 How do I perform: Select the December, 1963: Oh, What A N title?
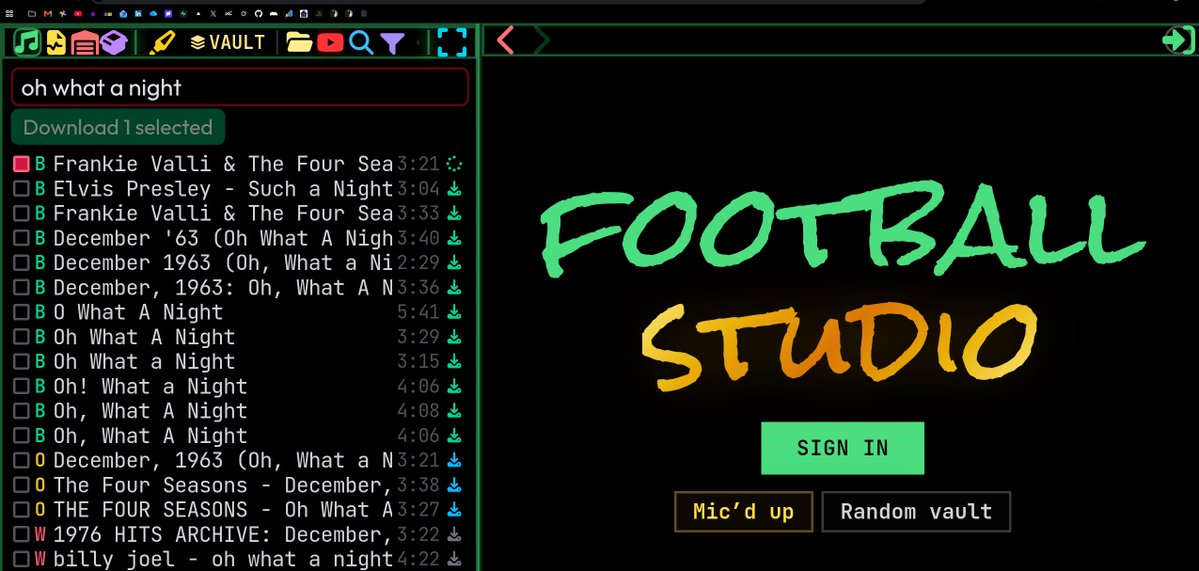(223, 287)
